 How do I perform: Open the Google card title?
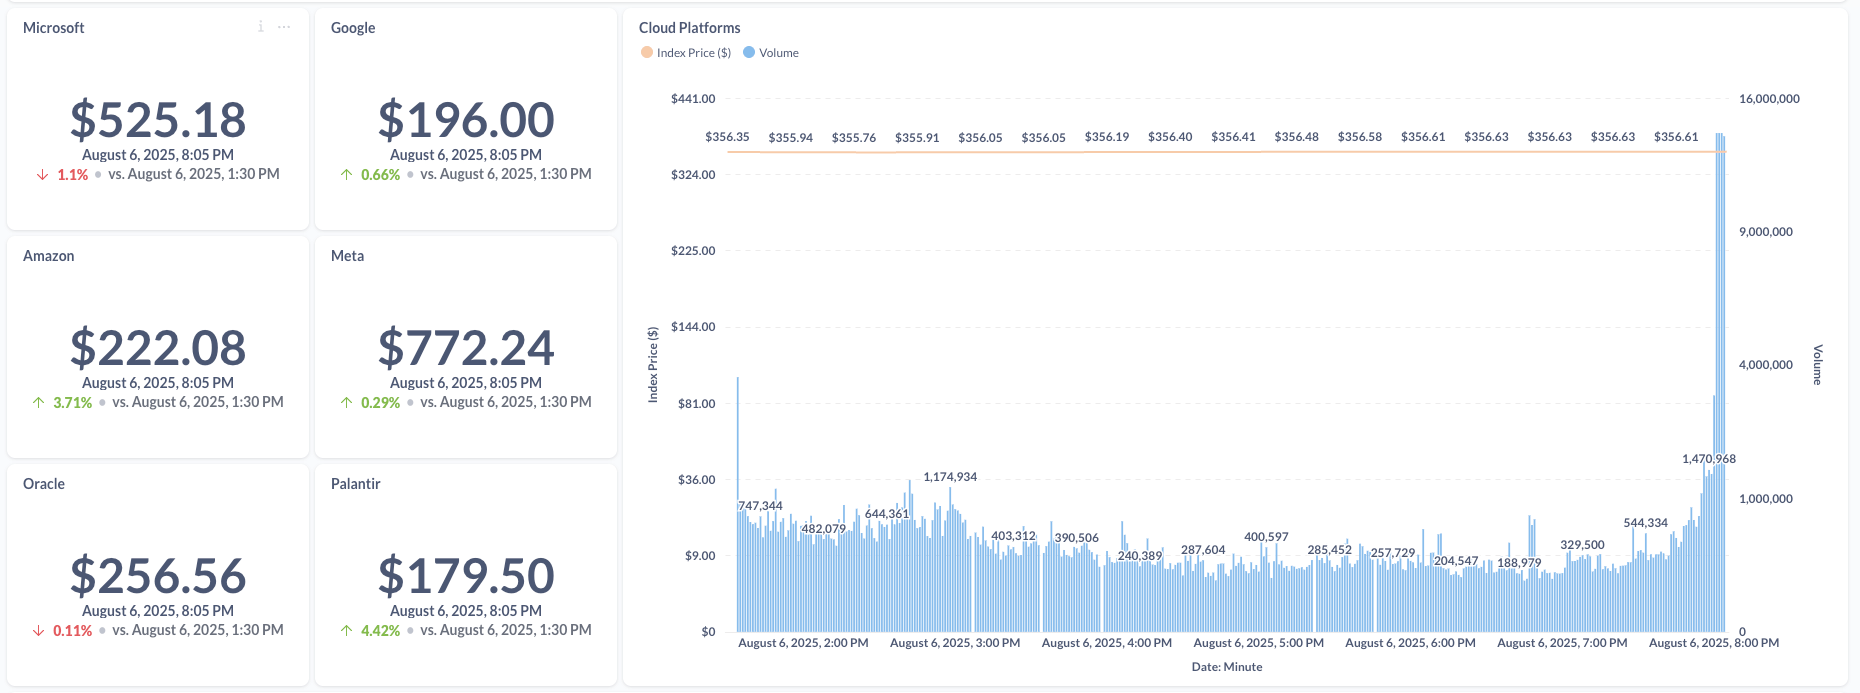coord(353,28)
